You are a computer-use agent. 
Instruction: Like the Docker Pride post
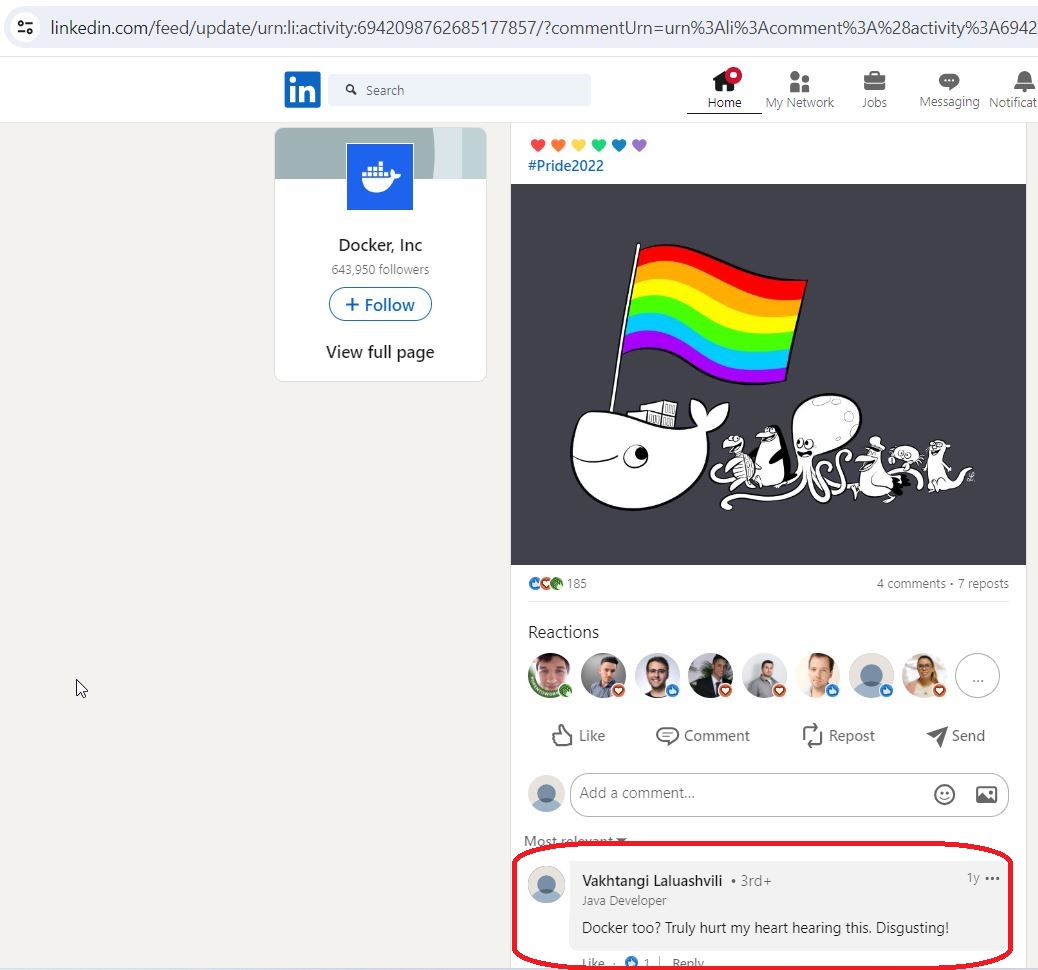coord(579,736)
